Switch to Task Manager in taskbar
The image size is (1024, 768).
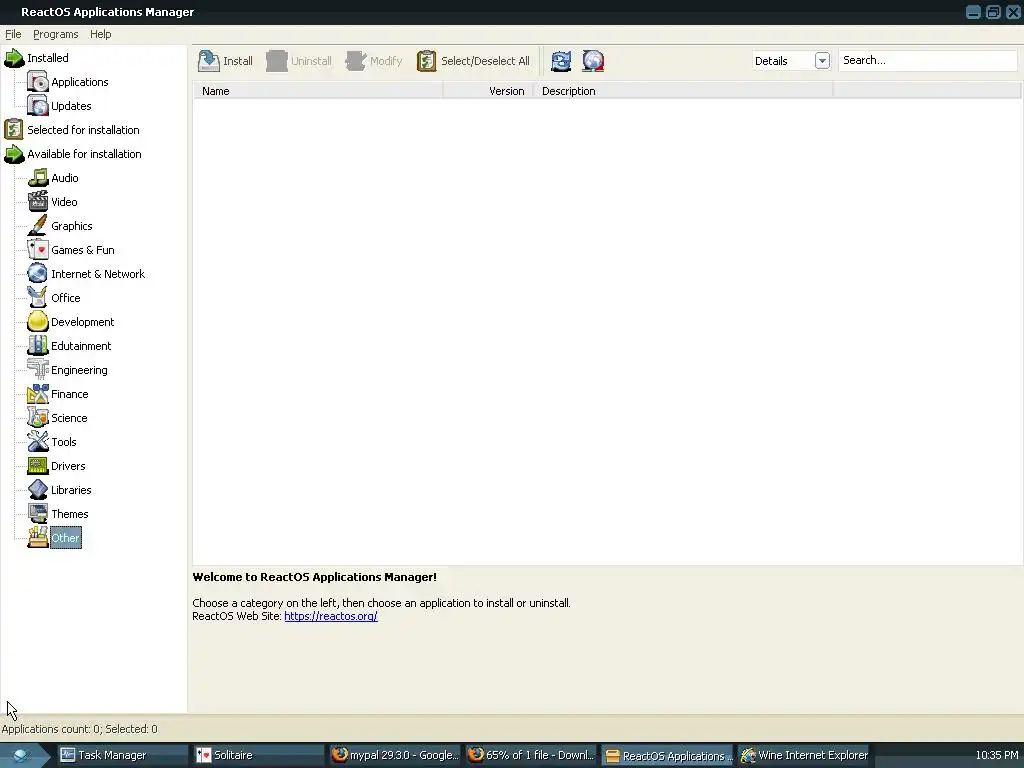pos(122,755)
